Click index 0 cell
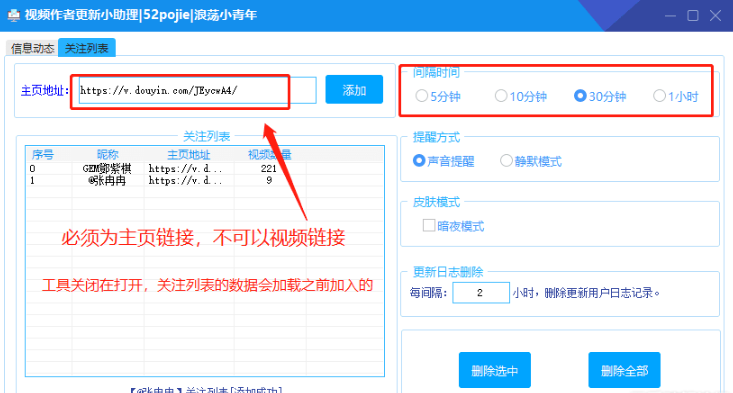 32,168
